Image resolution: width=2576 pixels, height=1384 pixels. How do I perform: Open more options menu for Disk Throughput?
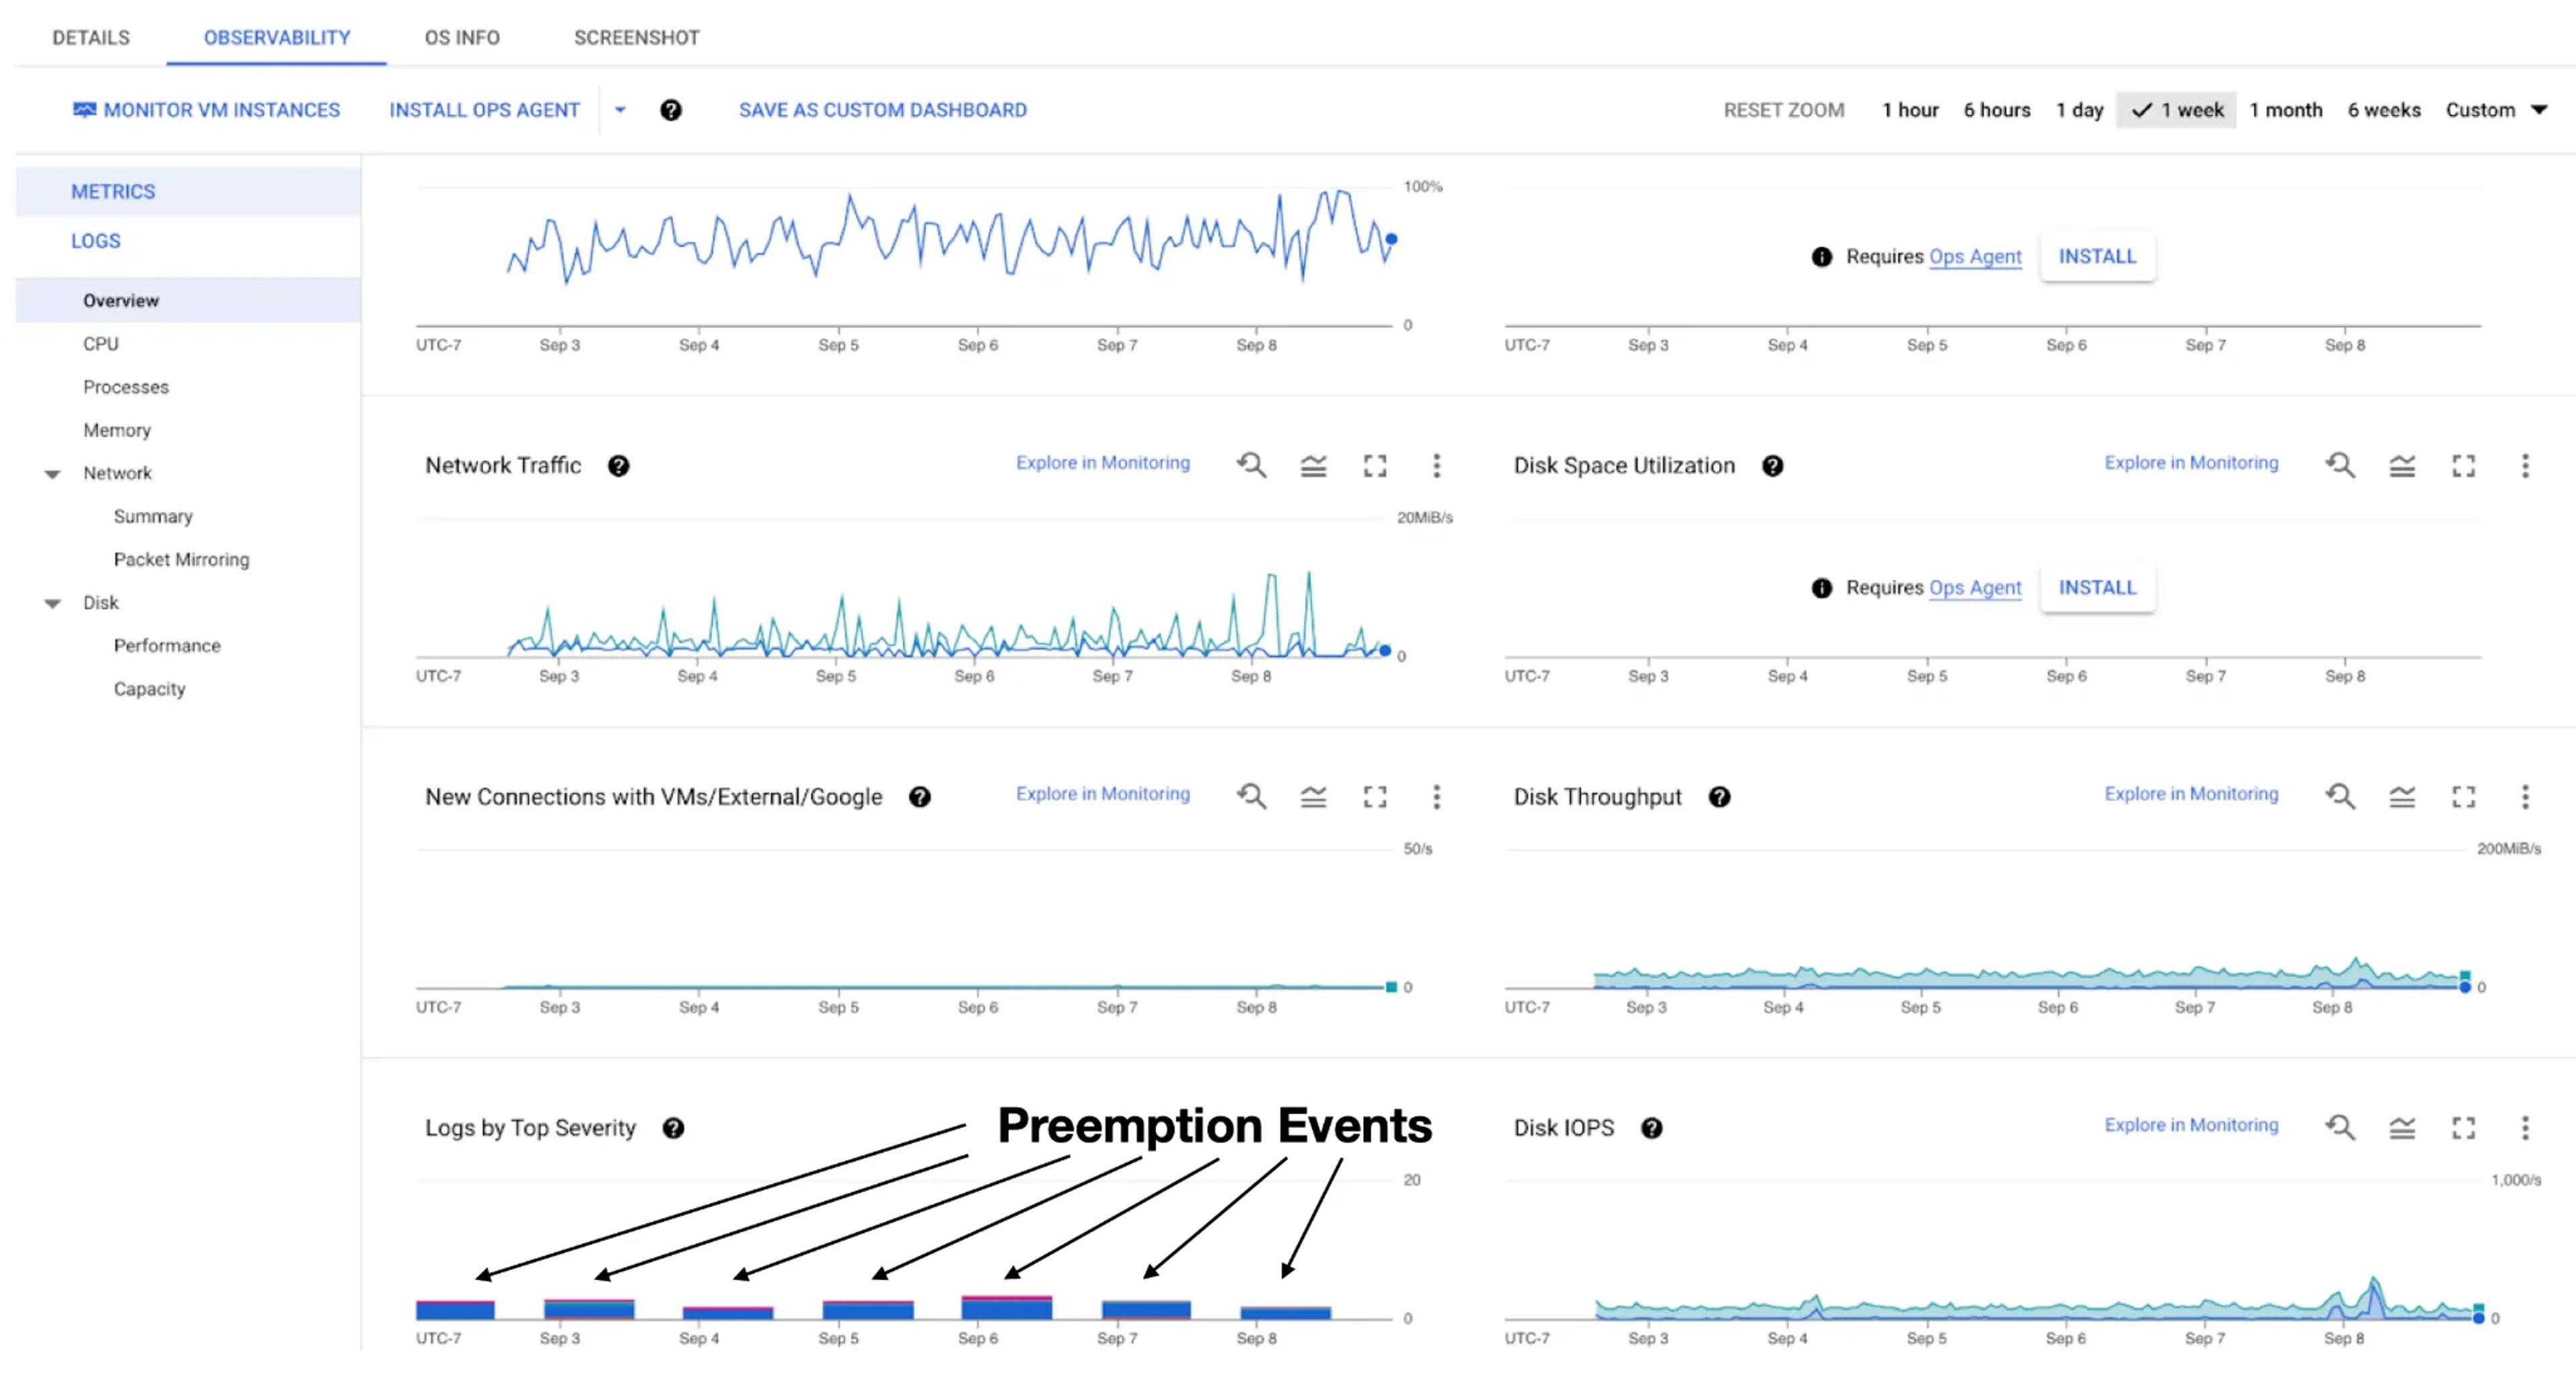(2524, 796)
